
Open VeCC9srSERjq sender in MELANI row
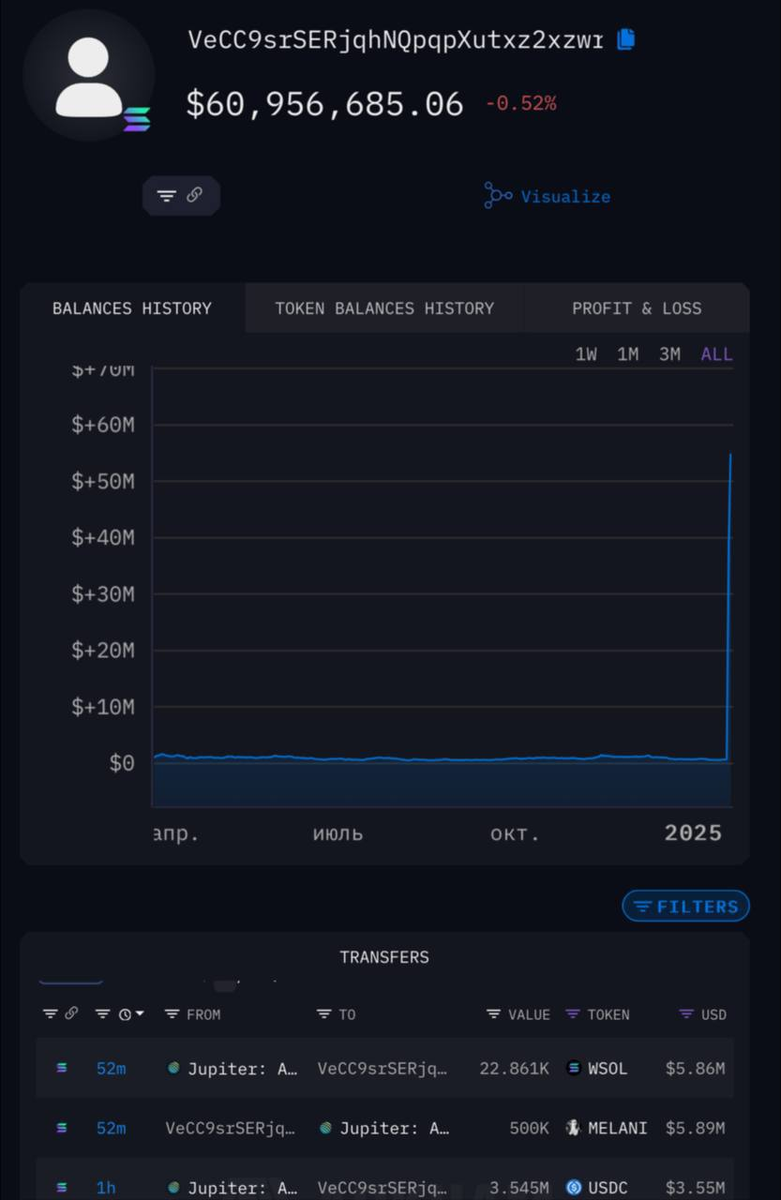[230, 1128]
